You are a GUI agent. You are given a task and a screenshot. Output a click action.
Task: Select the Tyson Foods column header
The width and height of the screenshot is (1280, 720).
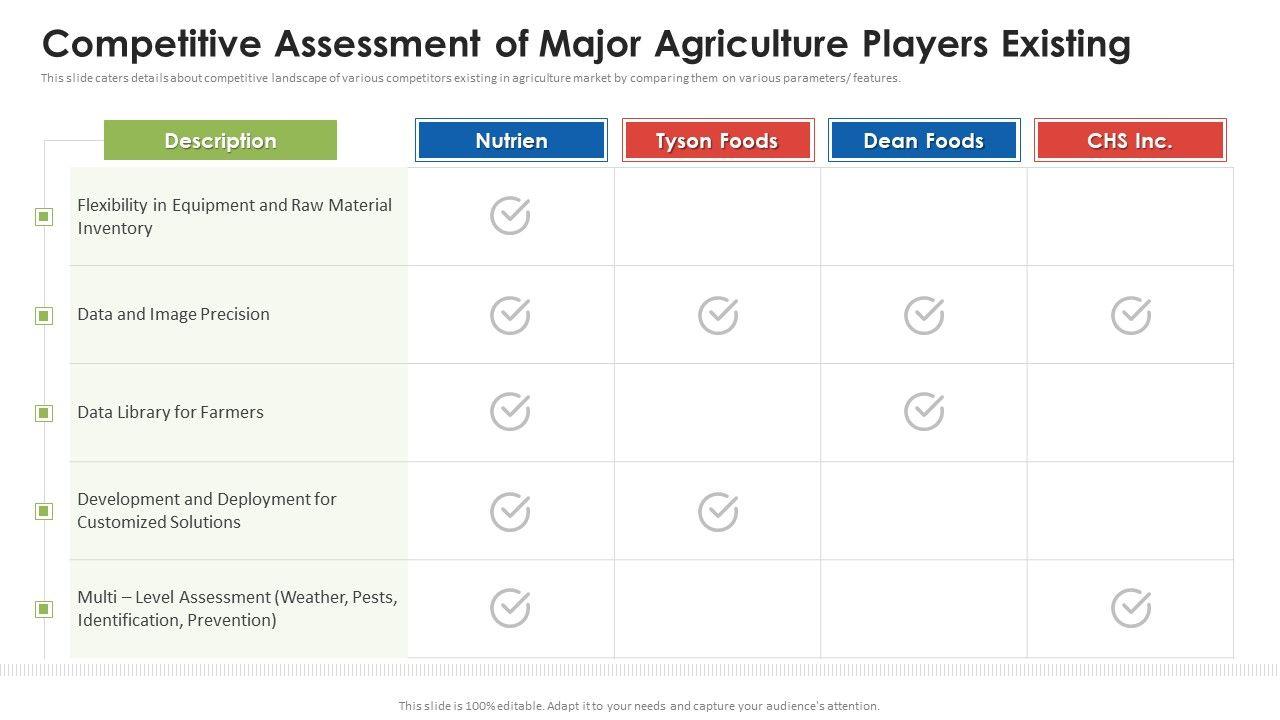(717, 141)
